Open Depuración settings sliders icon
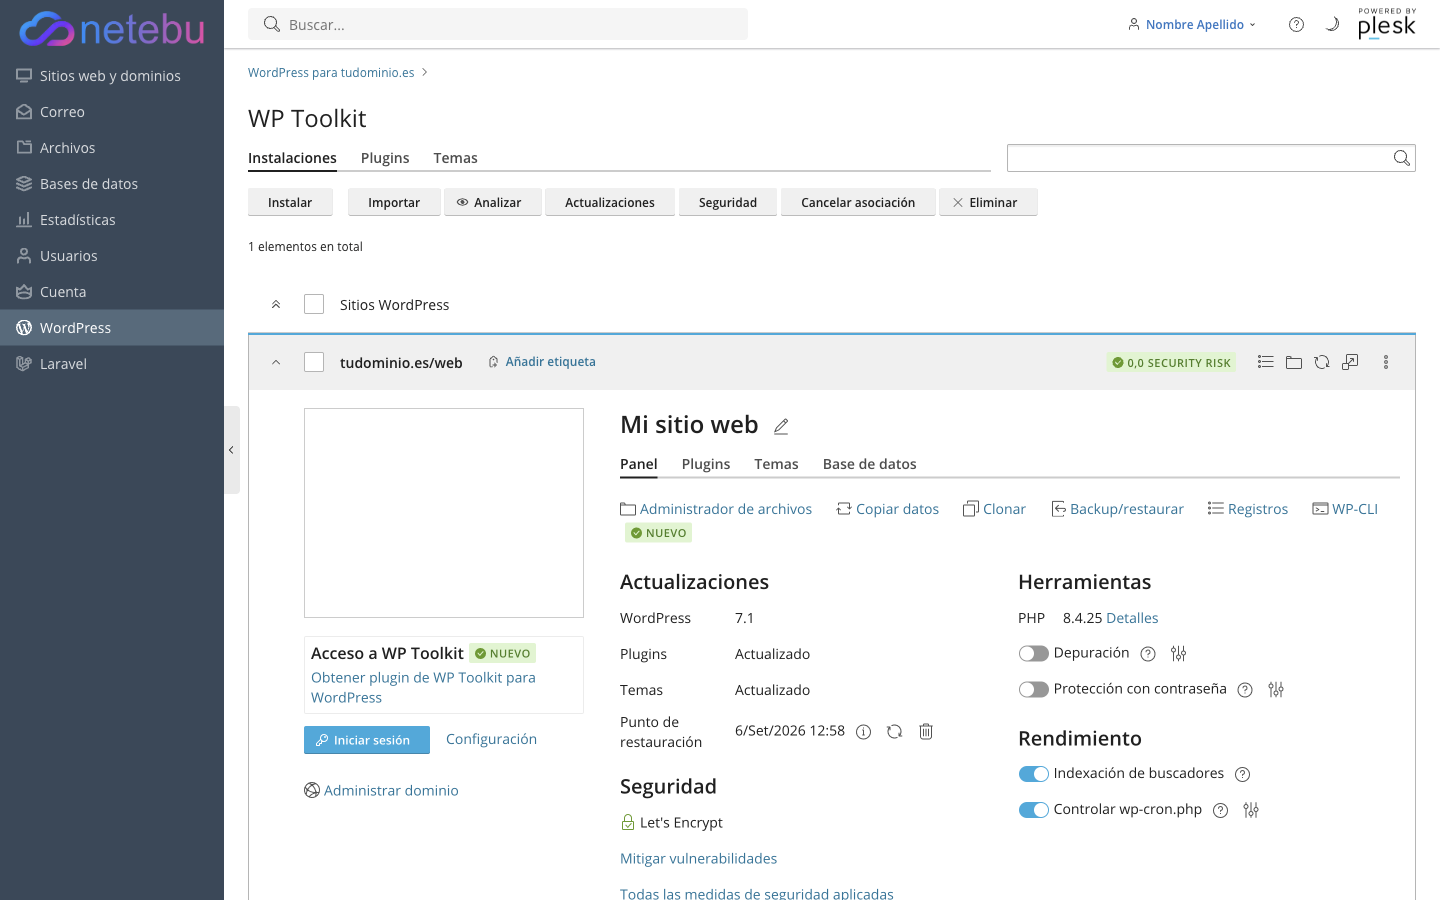 pyautogui.click(x=1179, y=654)
